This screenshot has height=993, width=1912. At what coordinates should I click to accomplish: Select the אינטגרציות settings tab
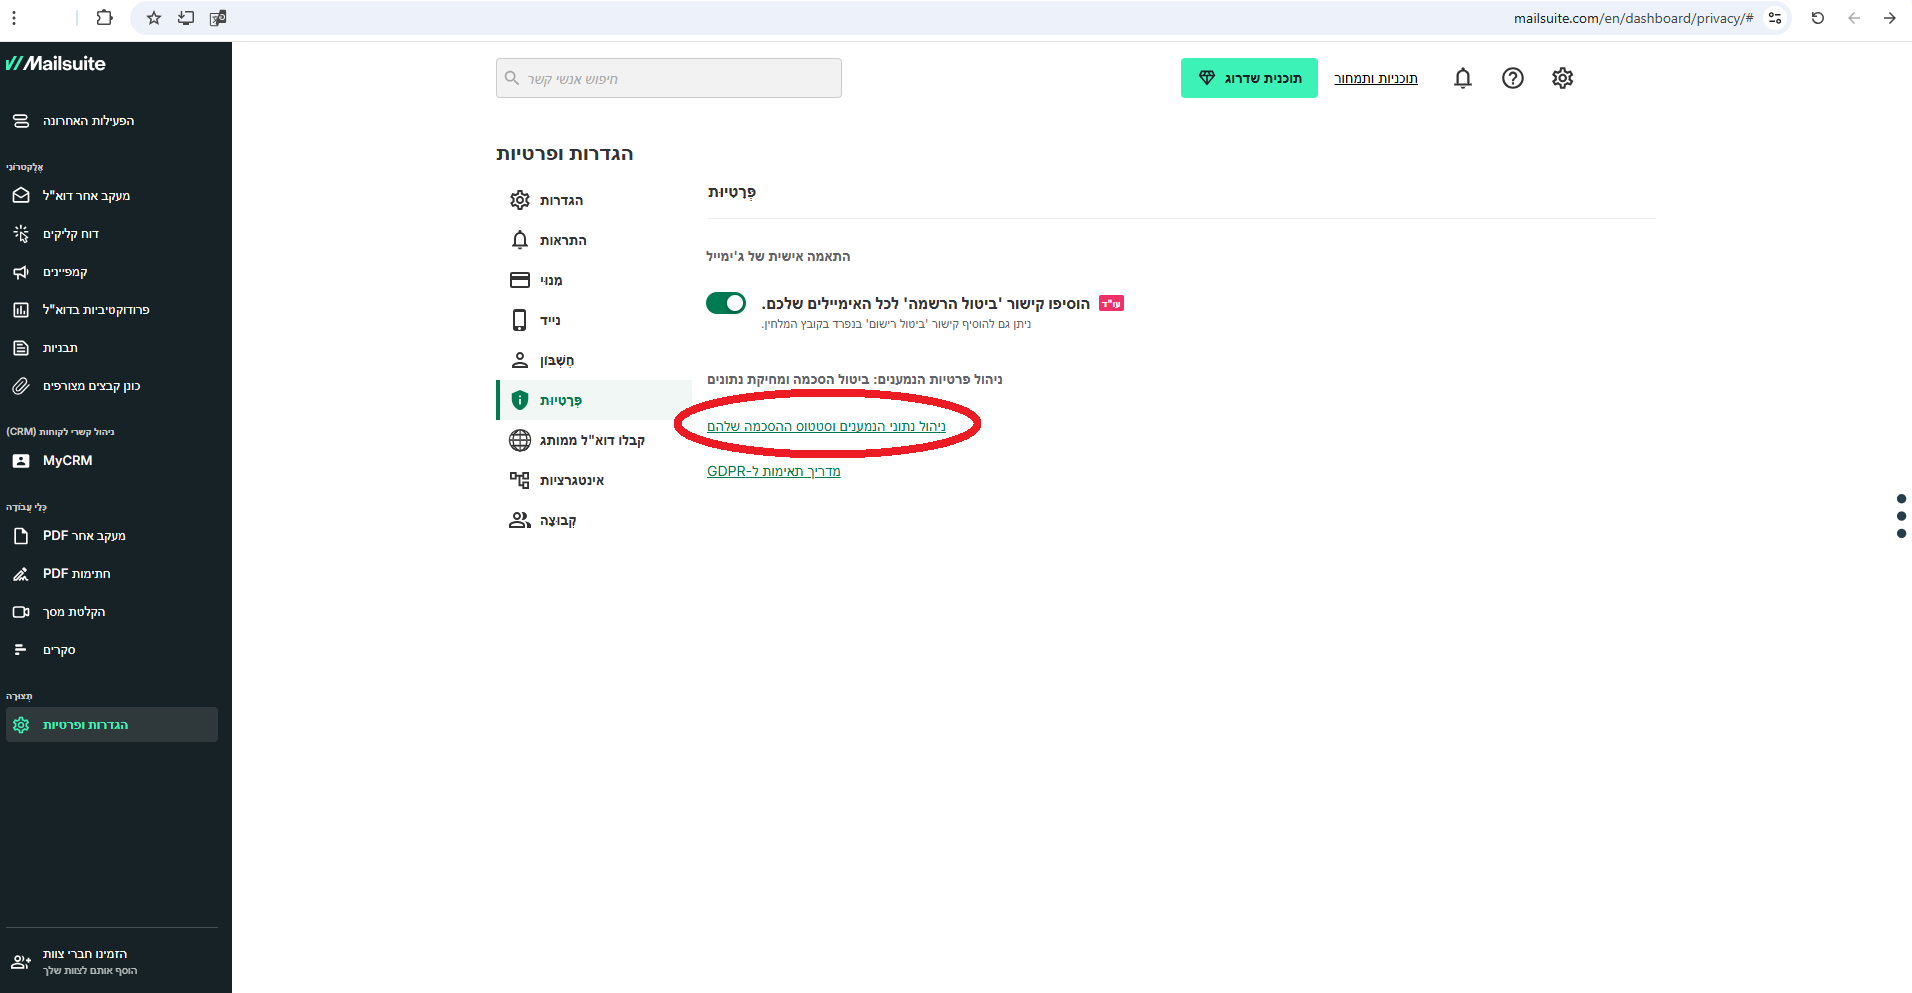[571, 480]
